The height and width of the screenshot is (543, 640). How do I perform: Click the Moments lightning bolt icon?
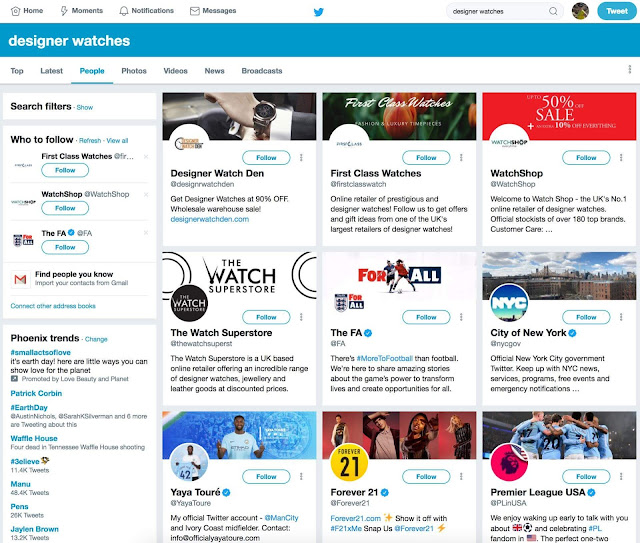(x=64, y=11)
